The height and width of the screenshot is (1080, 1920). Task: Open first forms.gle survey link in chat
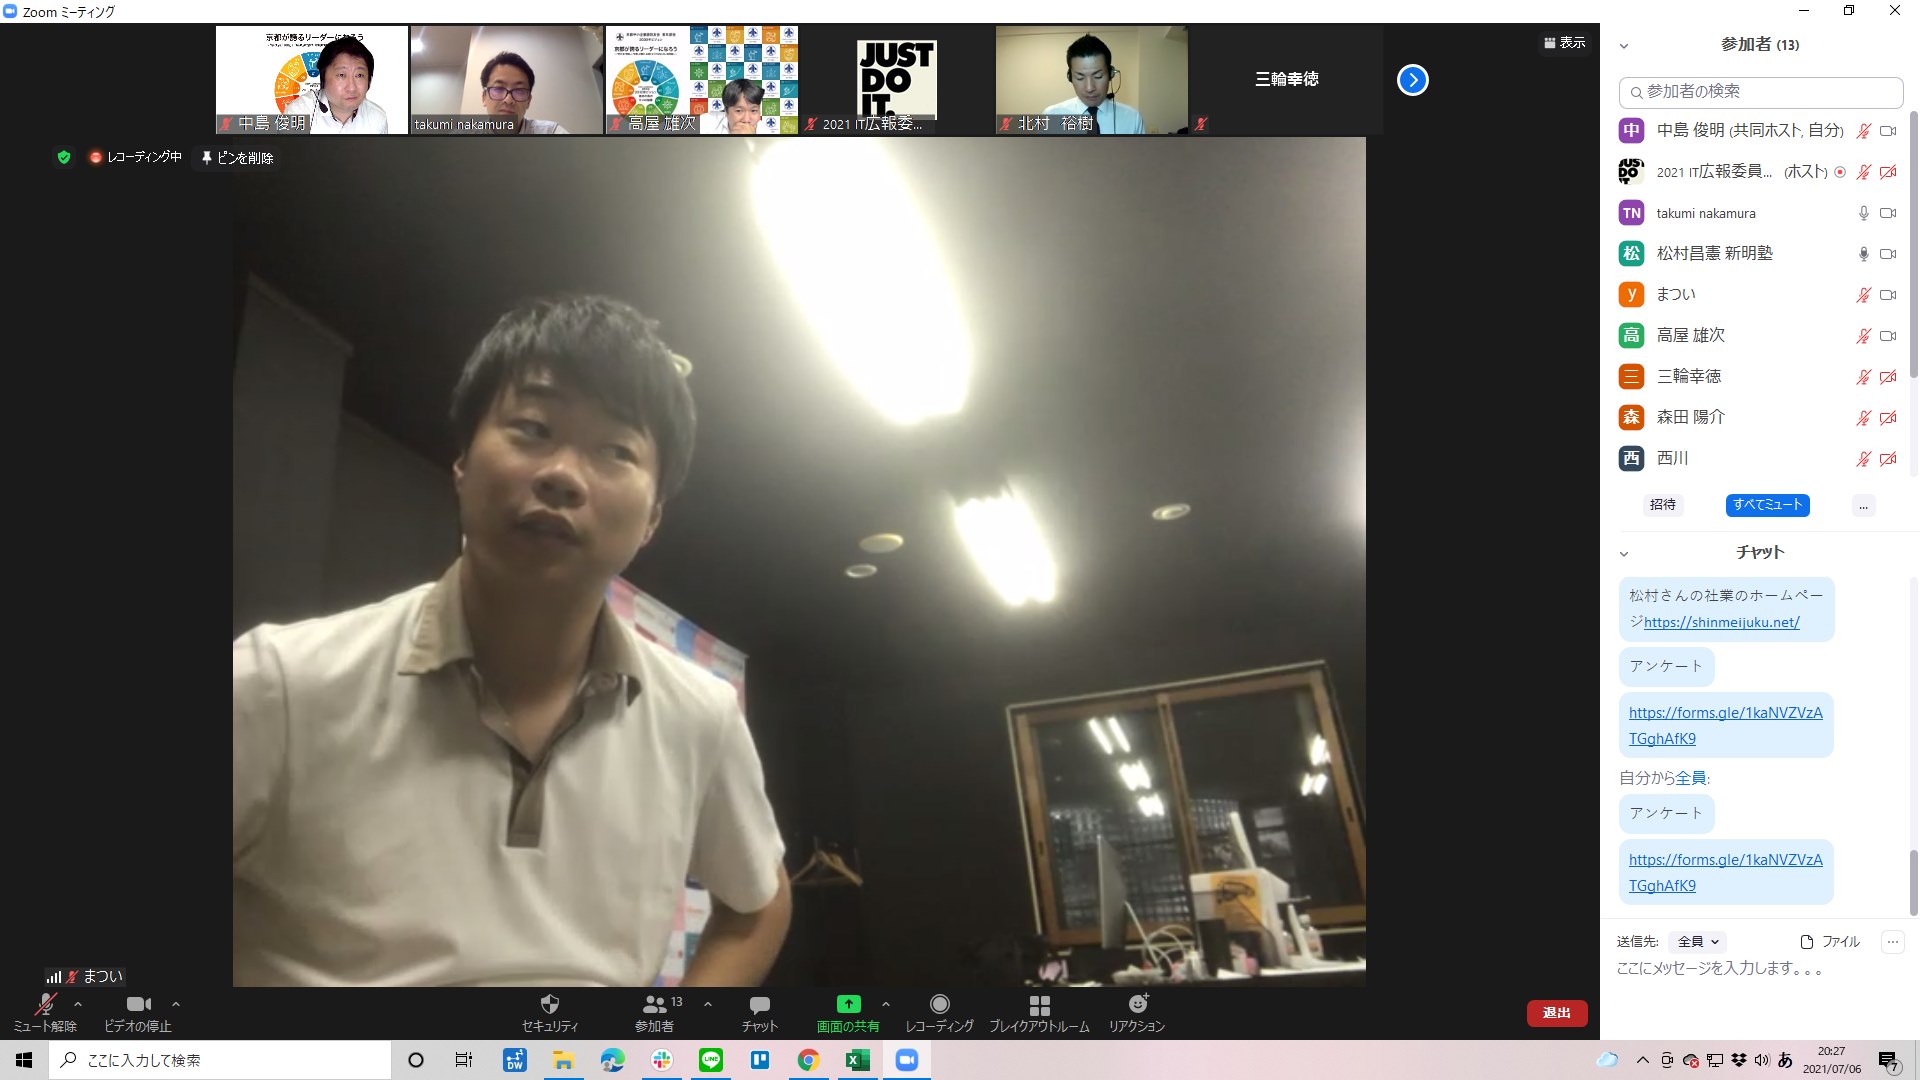pyautogui.click(x=1725, y=726)
